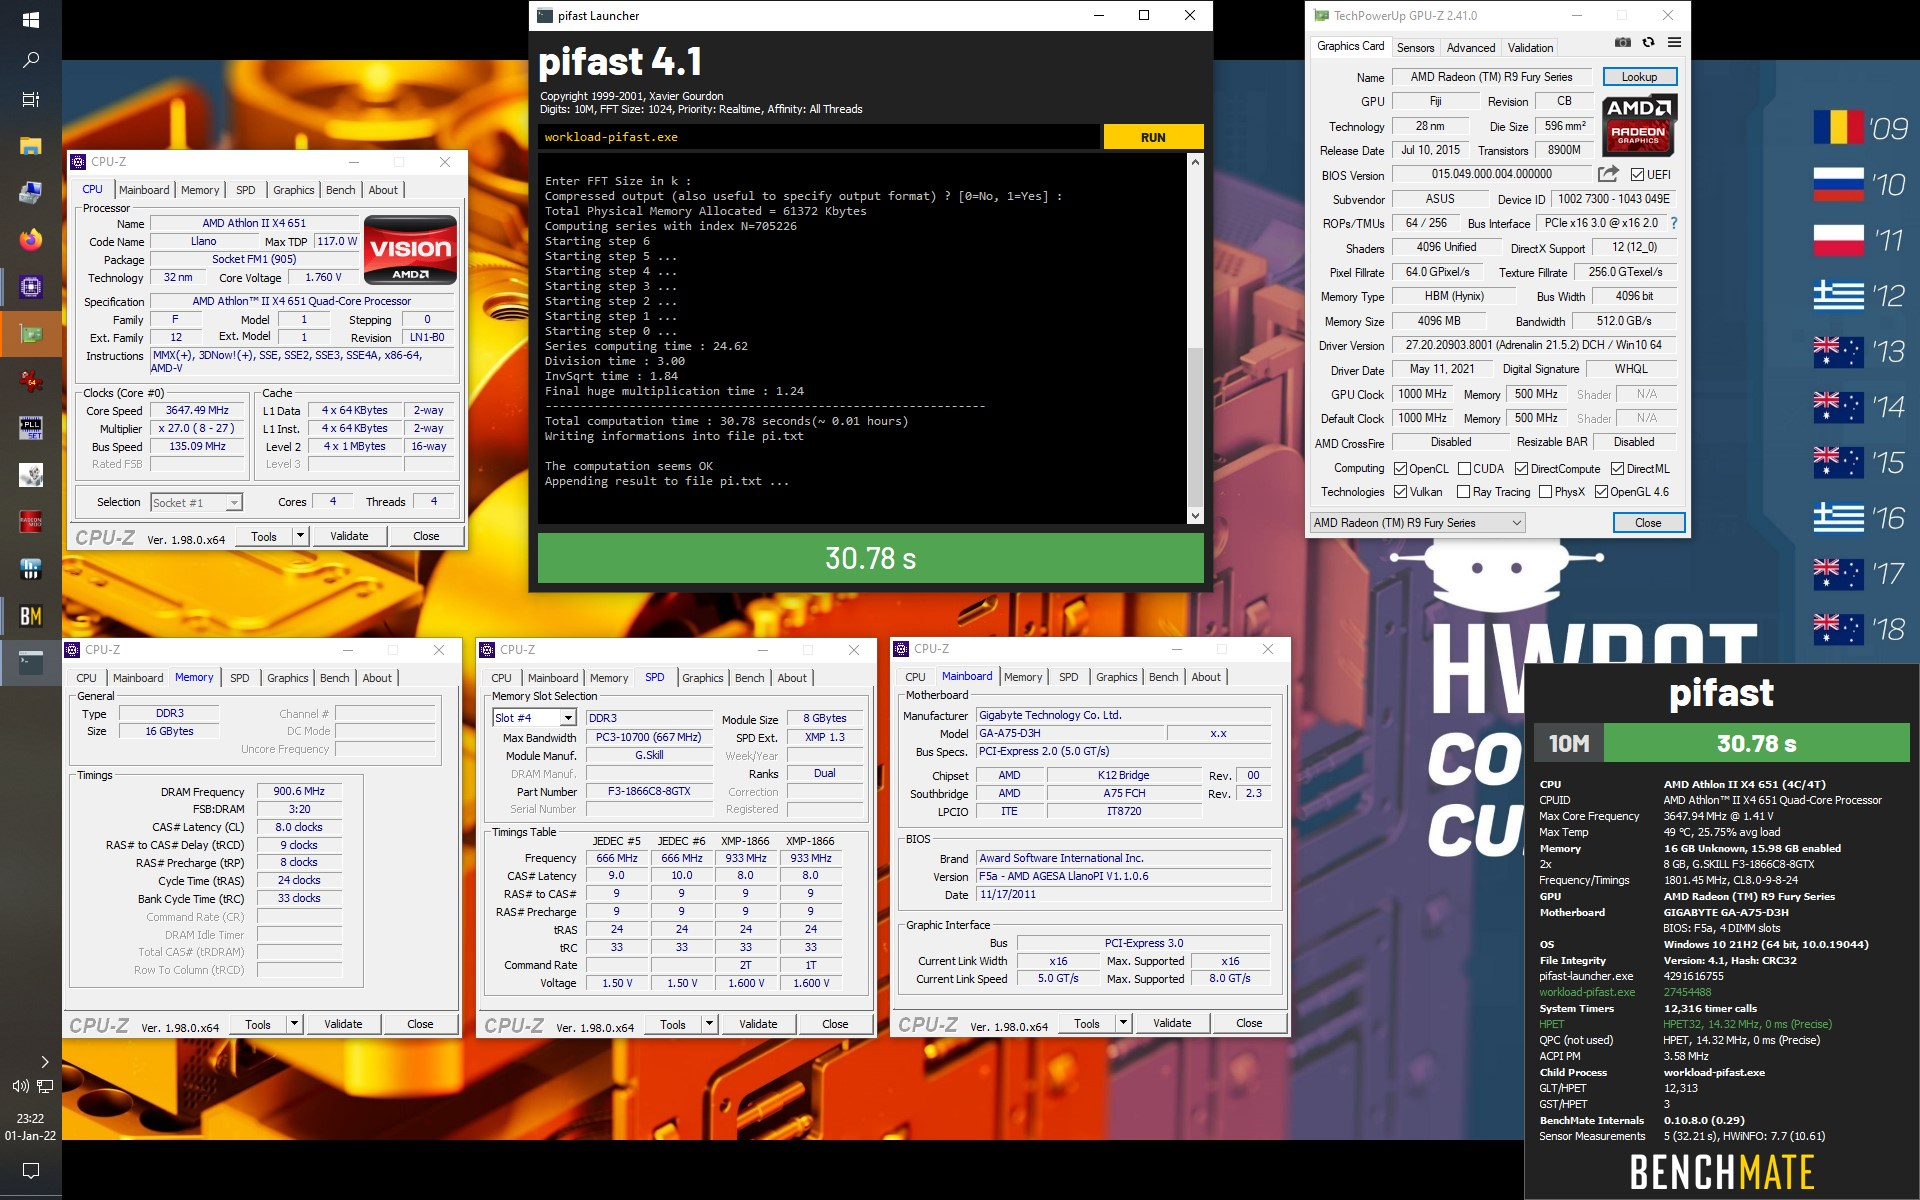Open Task View from the taskbar
Image resolution: width=1920 pixels, height=1200 pixels.
[30, 100]
